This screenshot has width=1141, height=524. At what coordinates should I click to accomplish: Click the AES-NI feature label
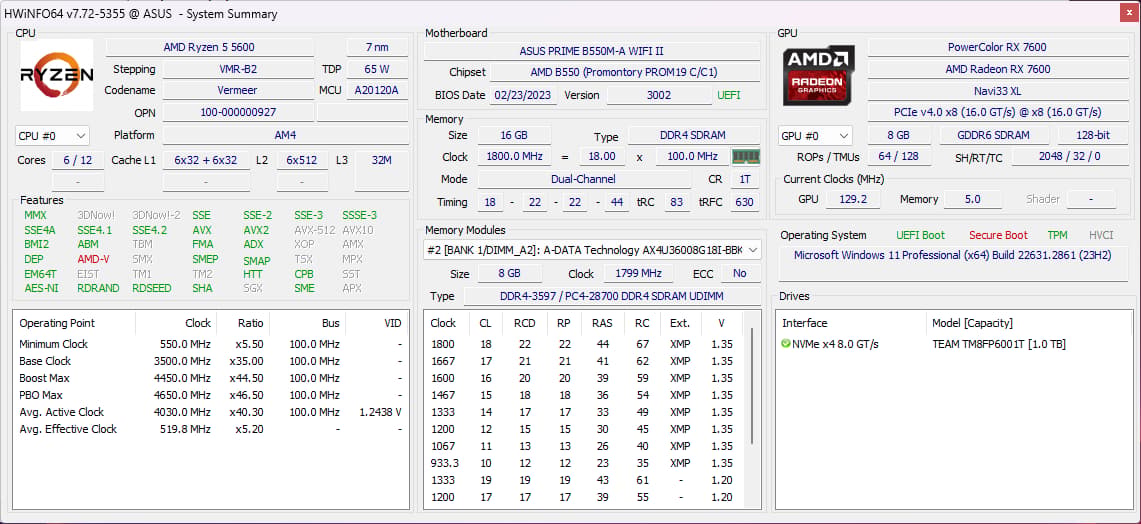tap(41, 288)
